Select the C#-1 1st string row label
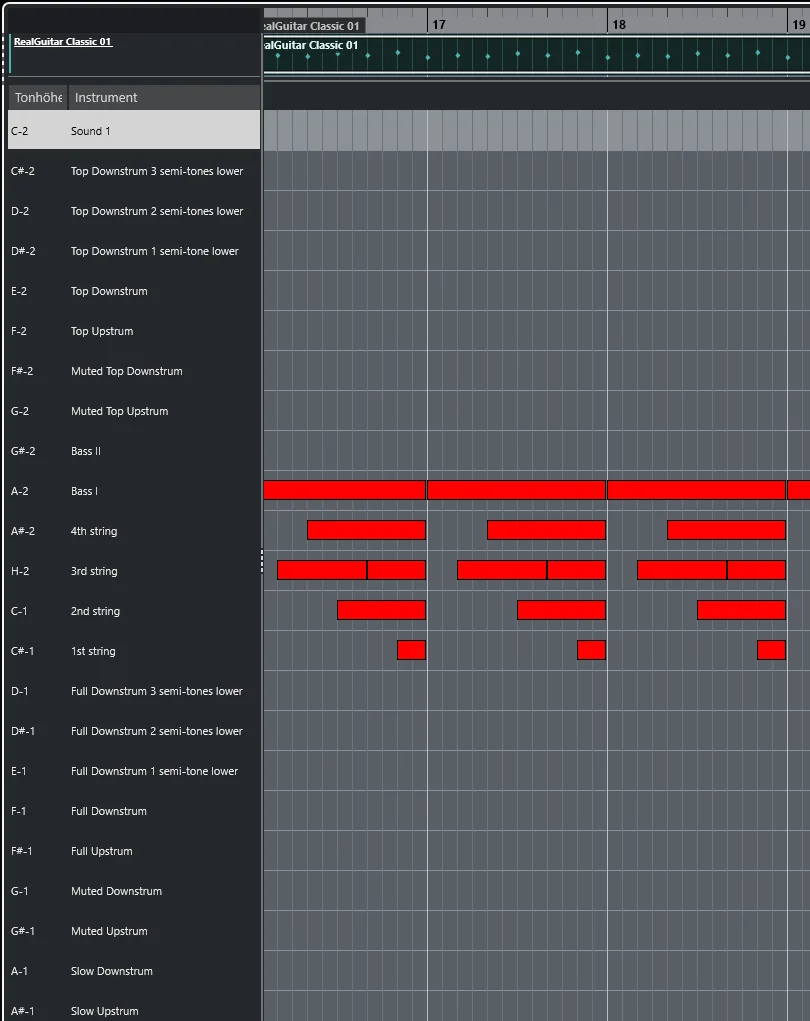The width and height of the screenshot is (810, 1021). click(x=134, y=651)
